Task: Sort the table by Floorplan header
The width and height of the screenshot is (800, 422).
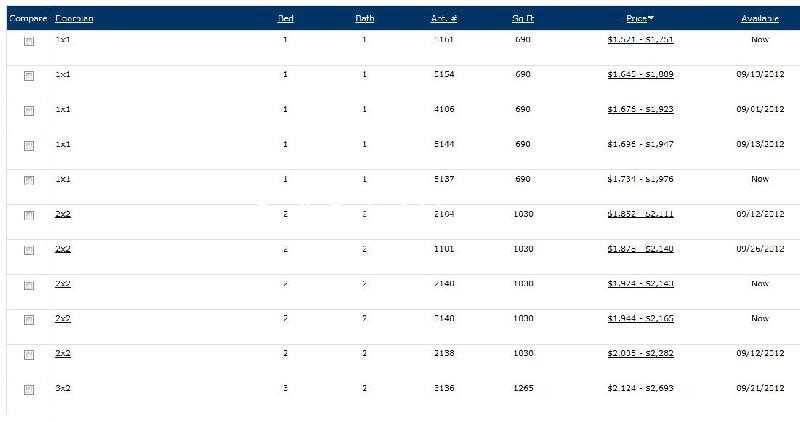Action: (75, 19)
